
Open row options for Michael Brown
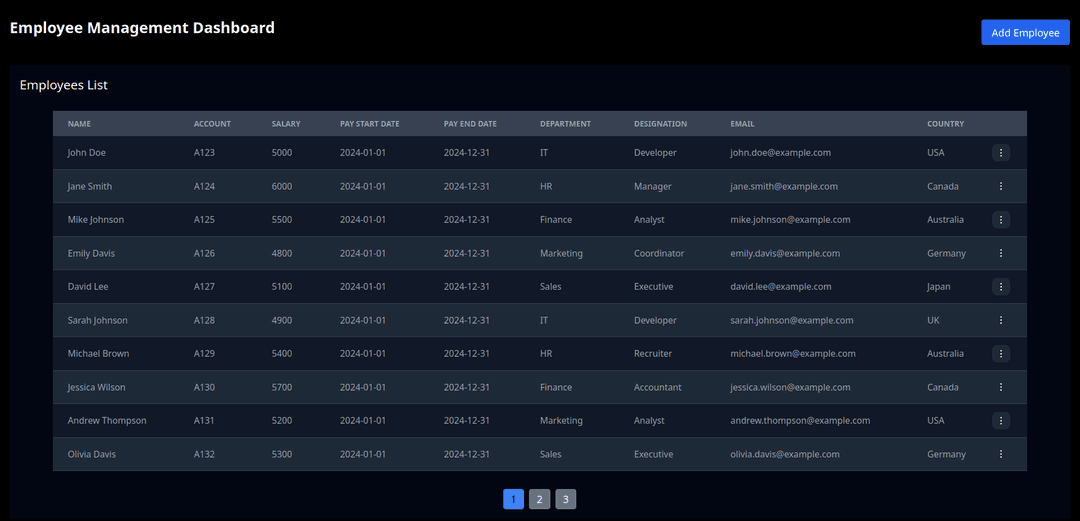[1001, 354]
